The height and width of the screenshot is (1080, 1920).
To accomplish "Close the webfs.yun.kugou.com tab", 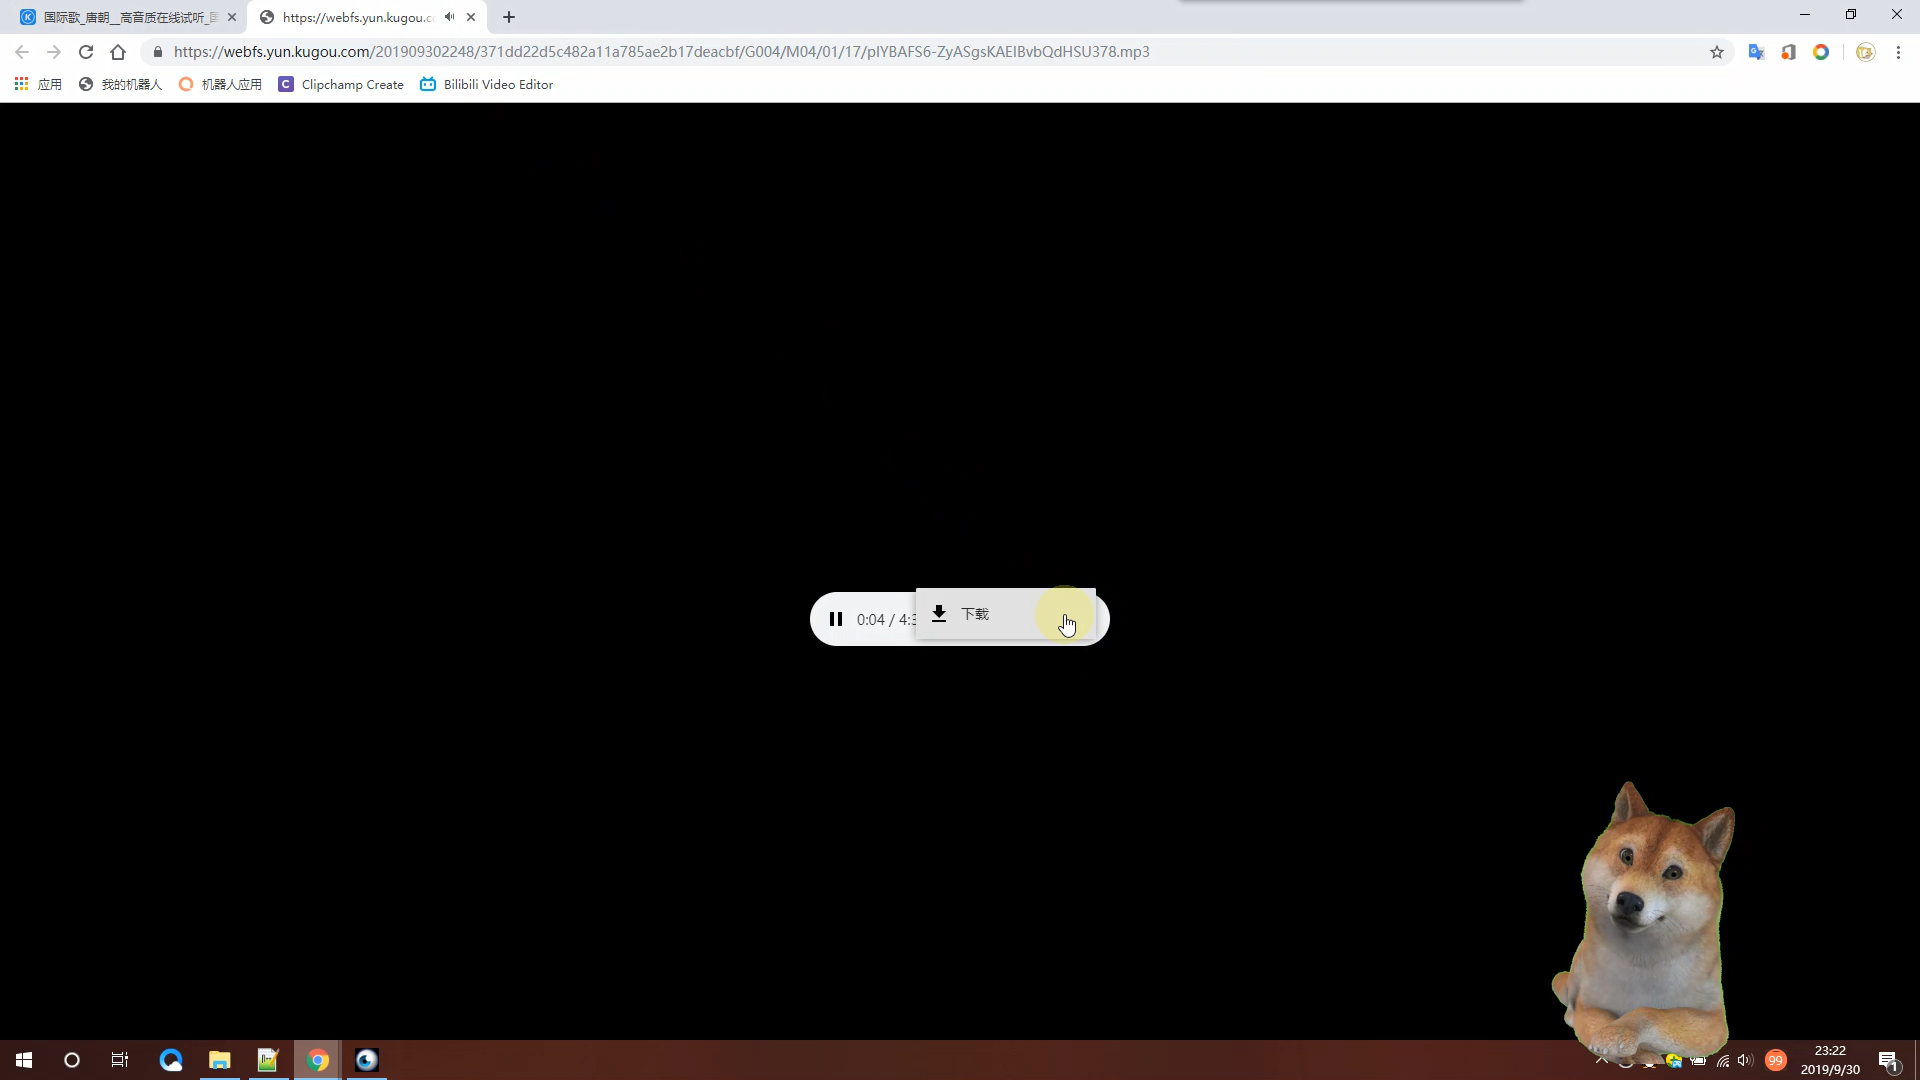I will [471, 17].
